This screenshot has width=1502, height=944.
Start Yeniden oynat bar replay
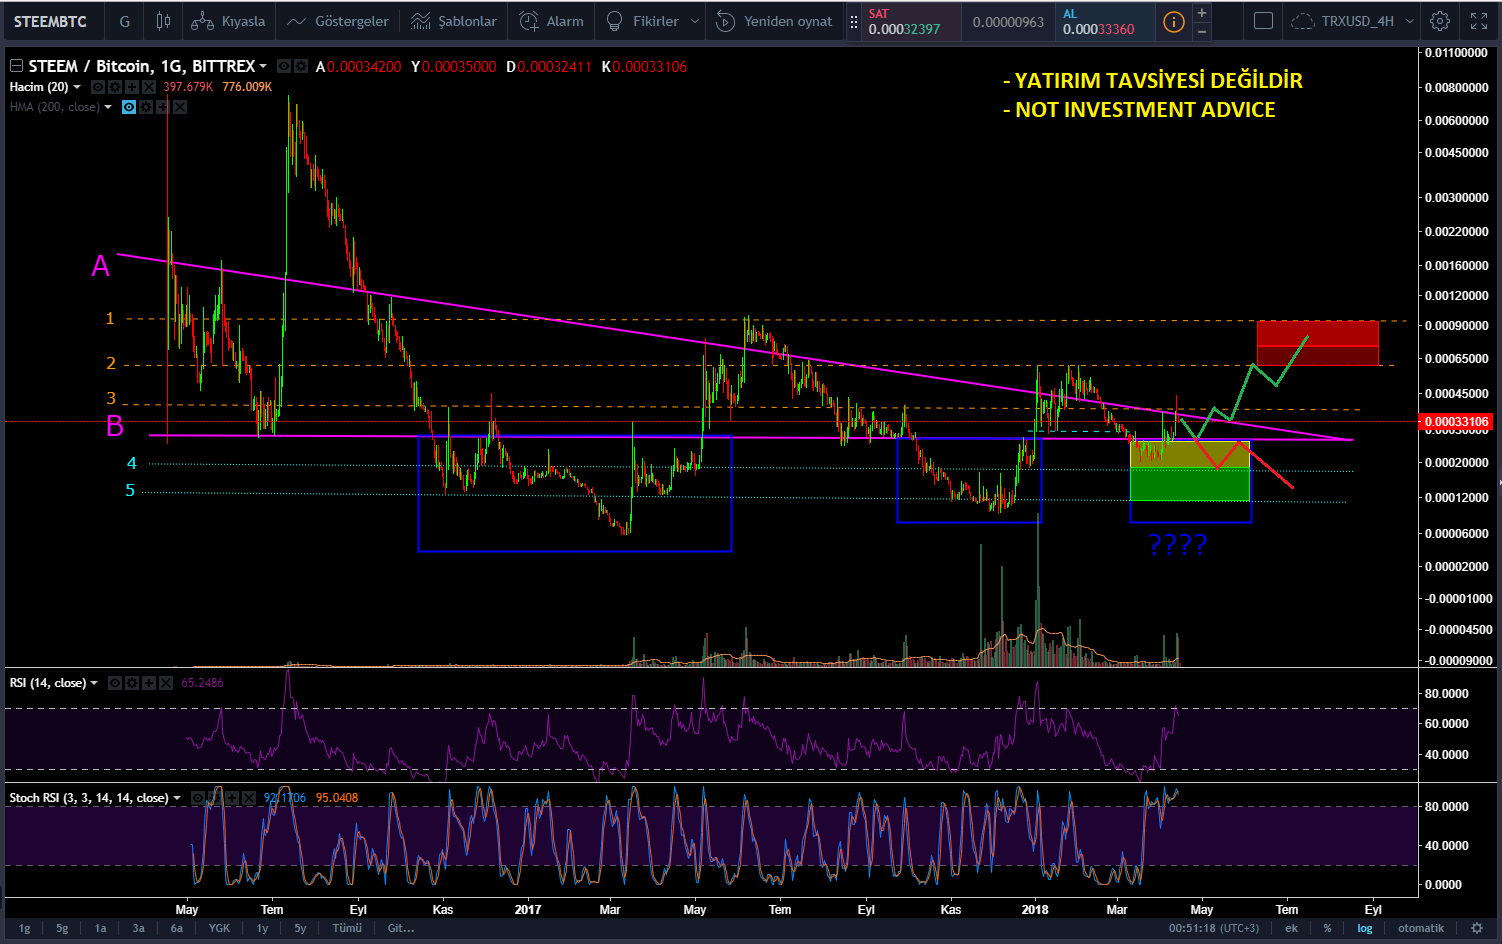coord(775,21)
